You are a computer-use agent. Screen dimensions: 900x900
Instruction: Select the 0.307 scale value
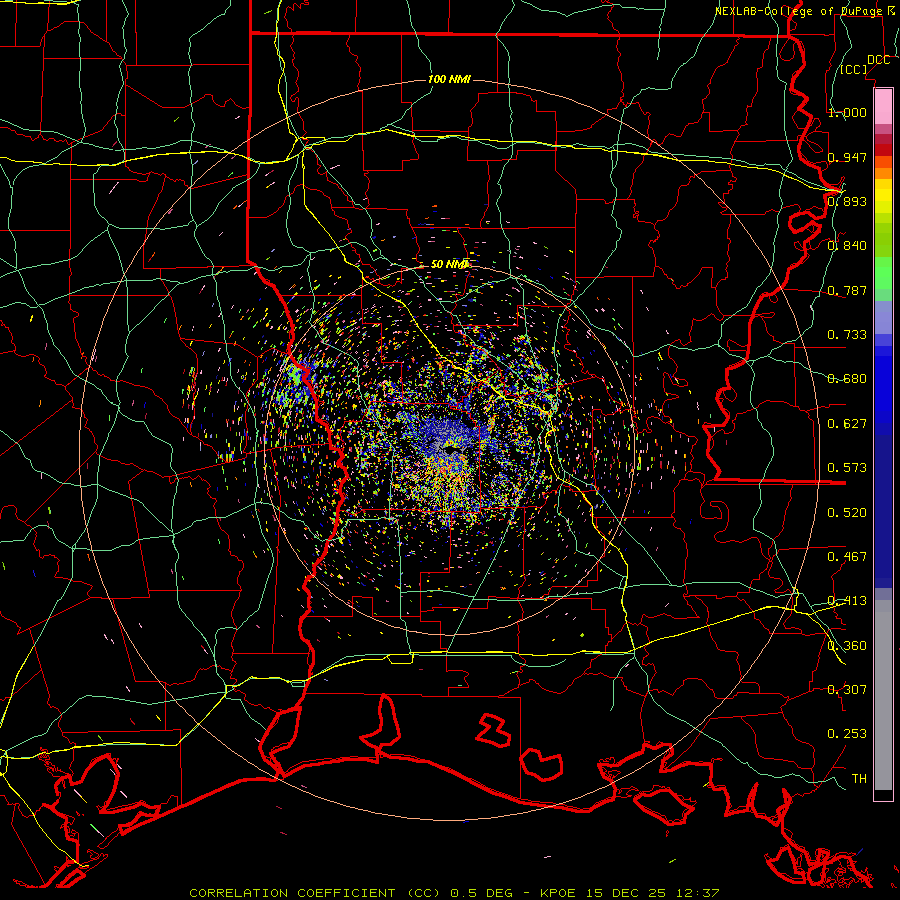847,690
